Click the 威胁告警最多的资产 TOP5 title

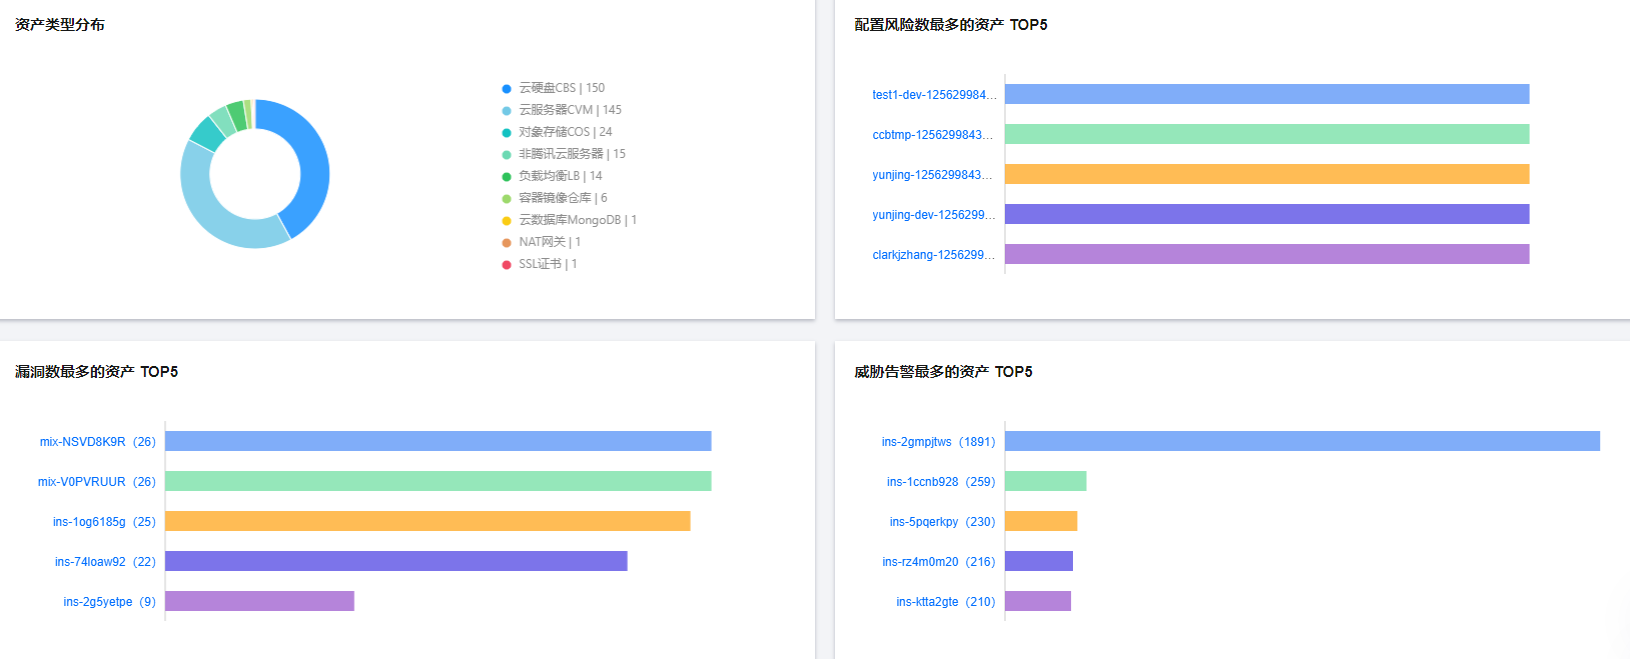click(943, 372)
